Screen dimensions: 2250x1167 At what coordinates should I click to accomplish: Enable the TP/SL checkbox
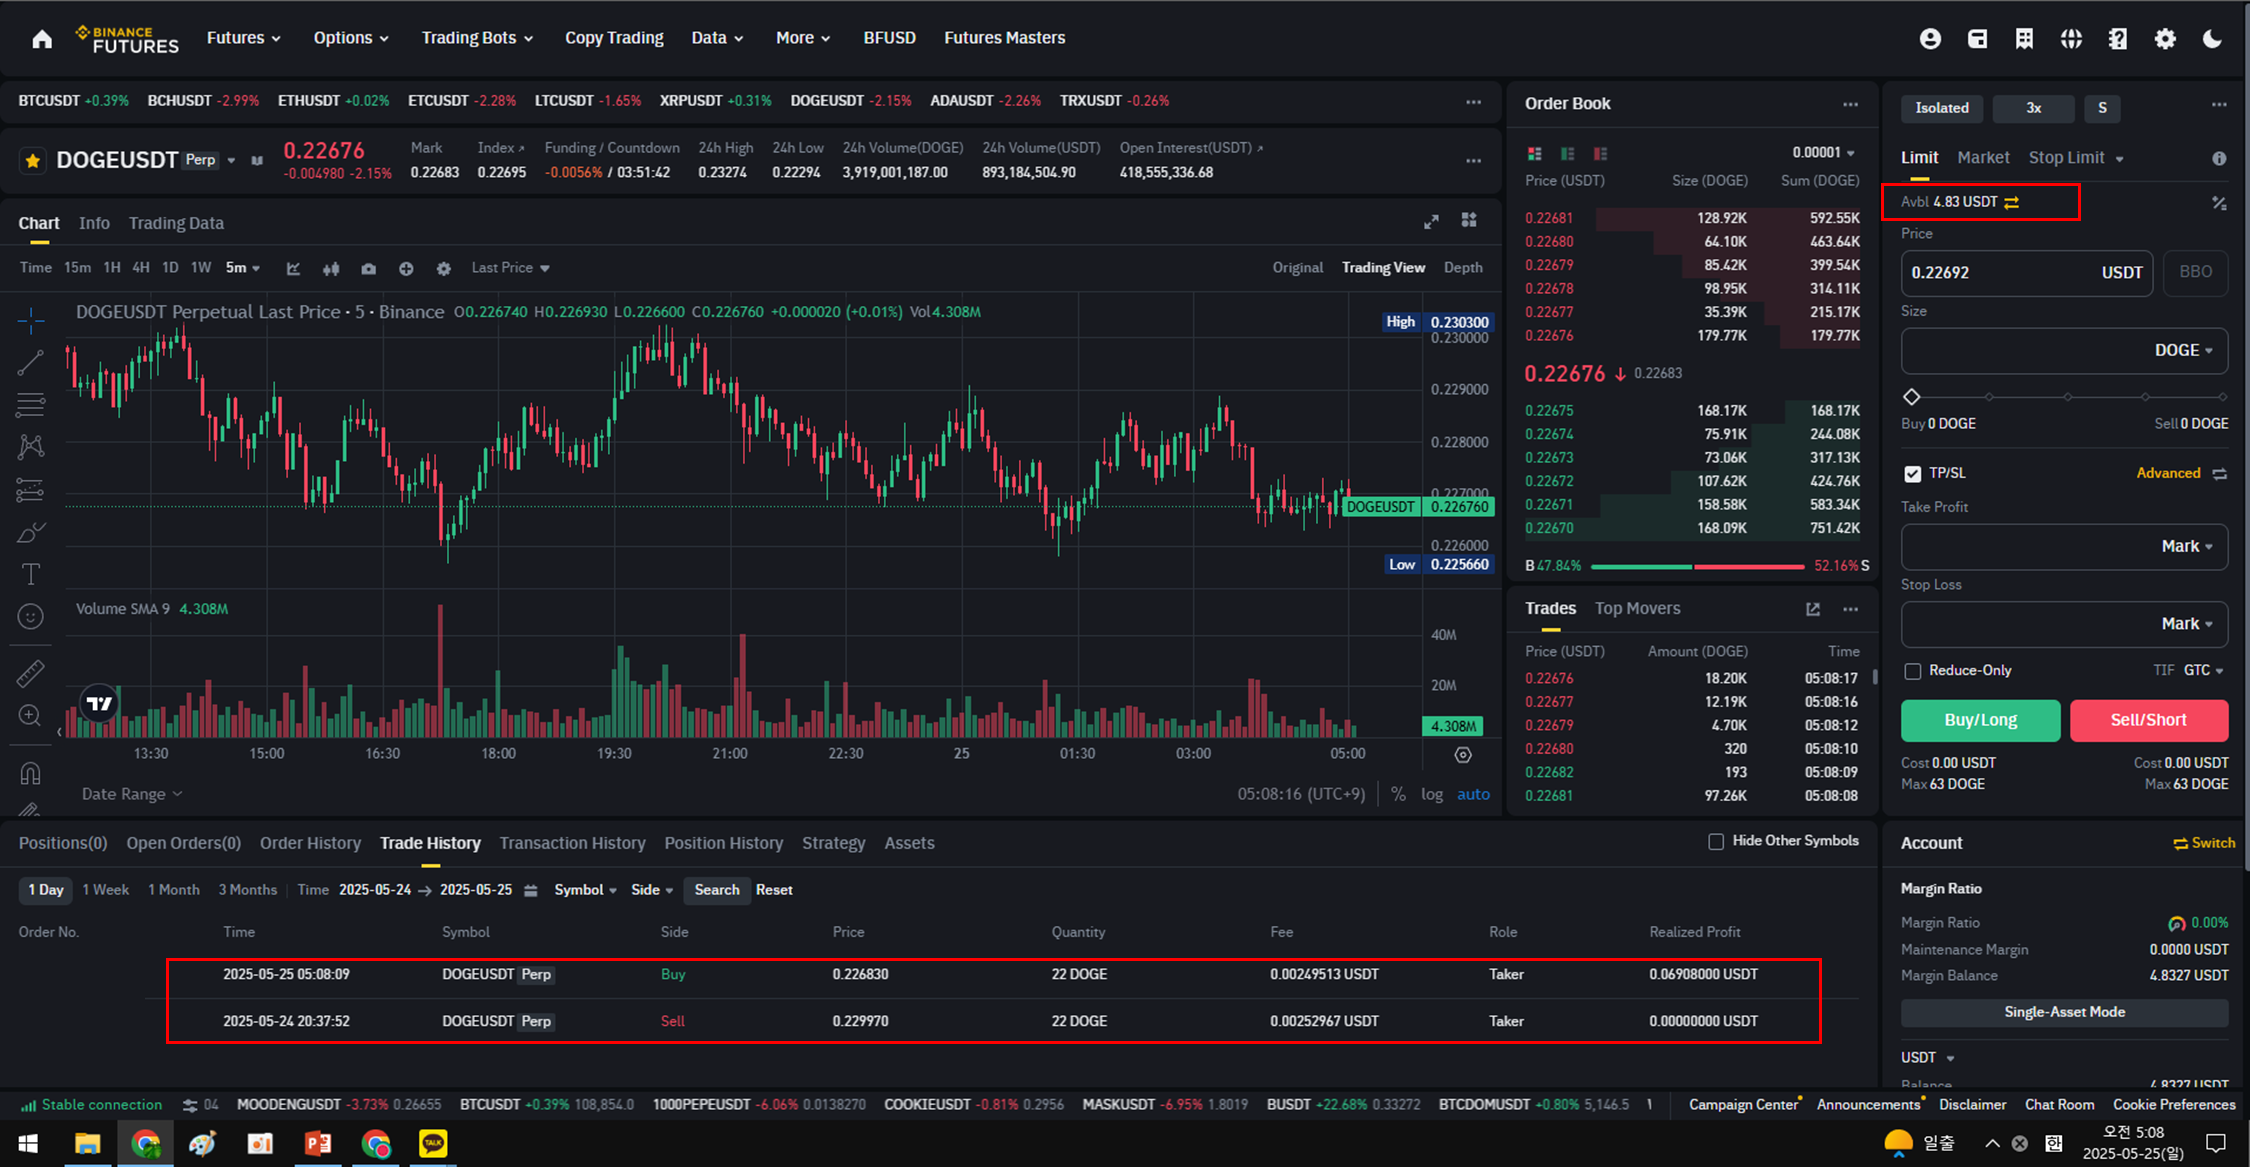pyautogui.click(x=1912, y=474)
